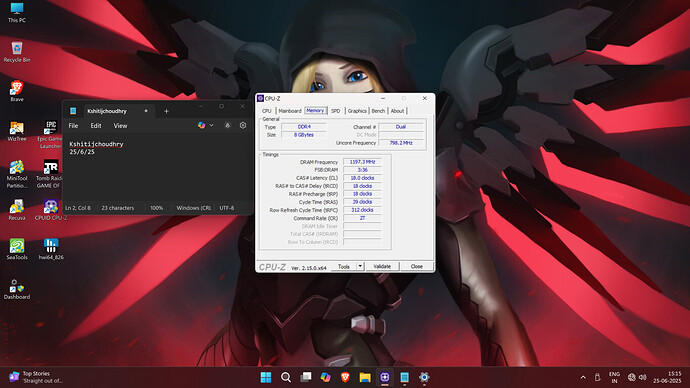
Task: Open the hwi64_826 desktop icon
Action: [x=51, y=249]
